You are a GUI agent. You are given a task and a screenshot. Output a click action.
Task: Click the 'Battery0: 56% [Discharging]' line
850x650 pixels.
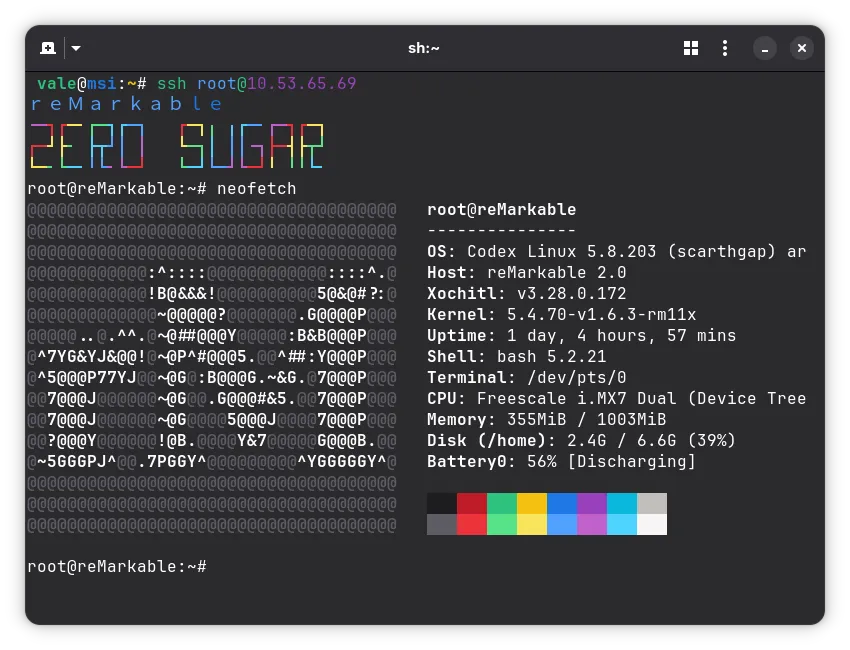[561, 461]
